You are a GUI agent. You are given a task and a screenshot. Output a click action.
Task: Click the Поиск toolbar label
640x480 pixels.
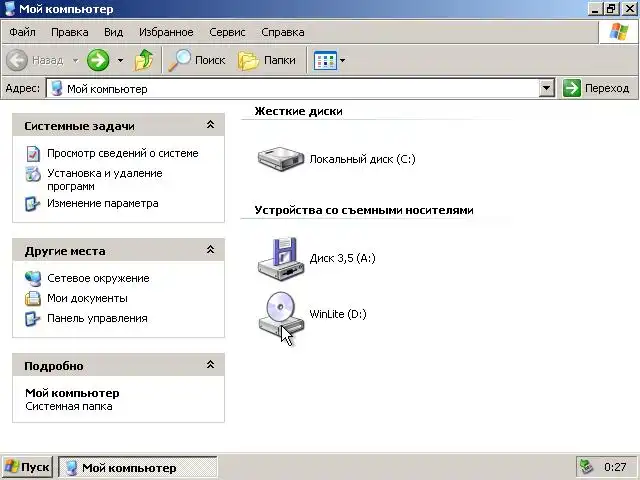[210, 60]
